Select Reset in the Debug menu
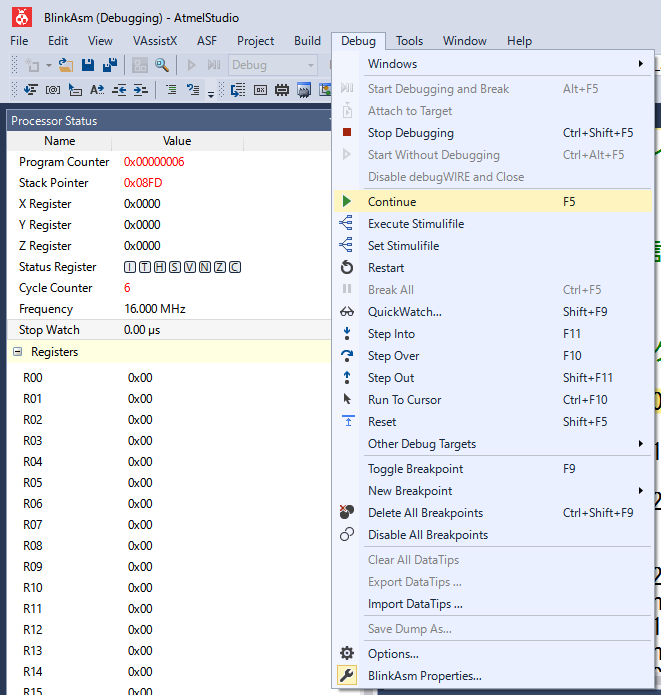Screen dimensions: 661x695 (x=493, y=422)
